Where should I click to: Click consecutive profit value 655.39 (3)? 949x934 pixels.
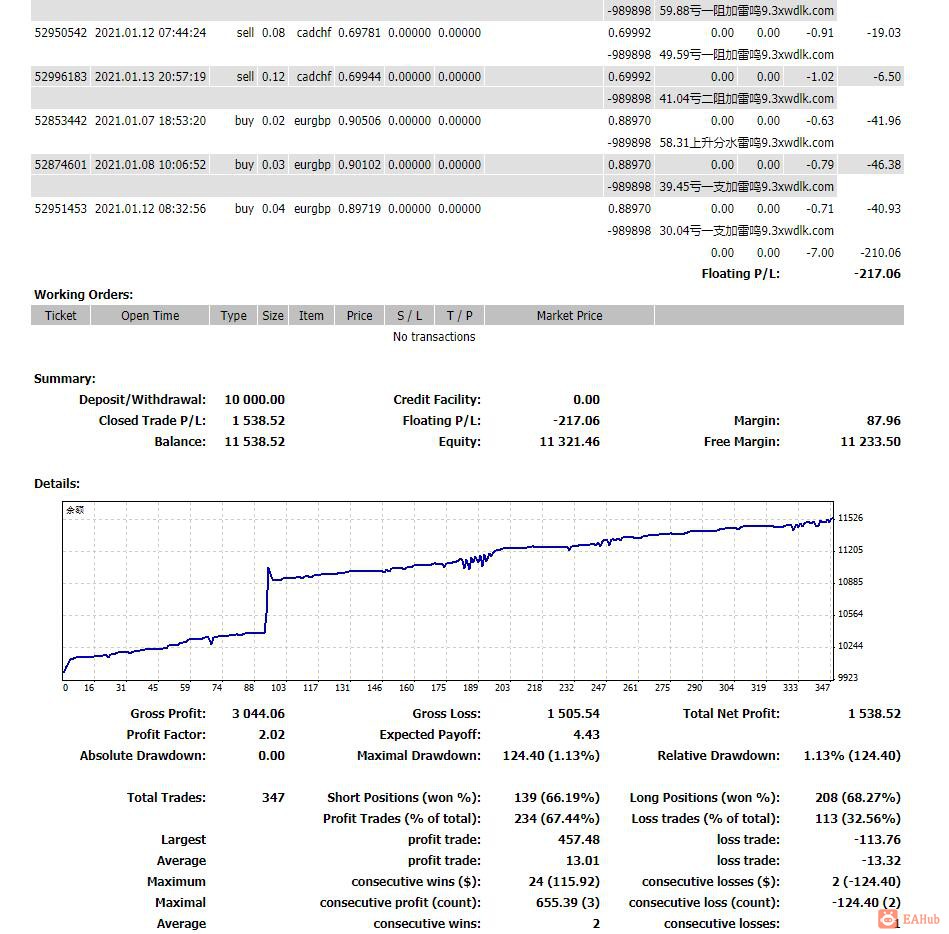[568, 903]
